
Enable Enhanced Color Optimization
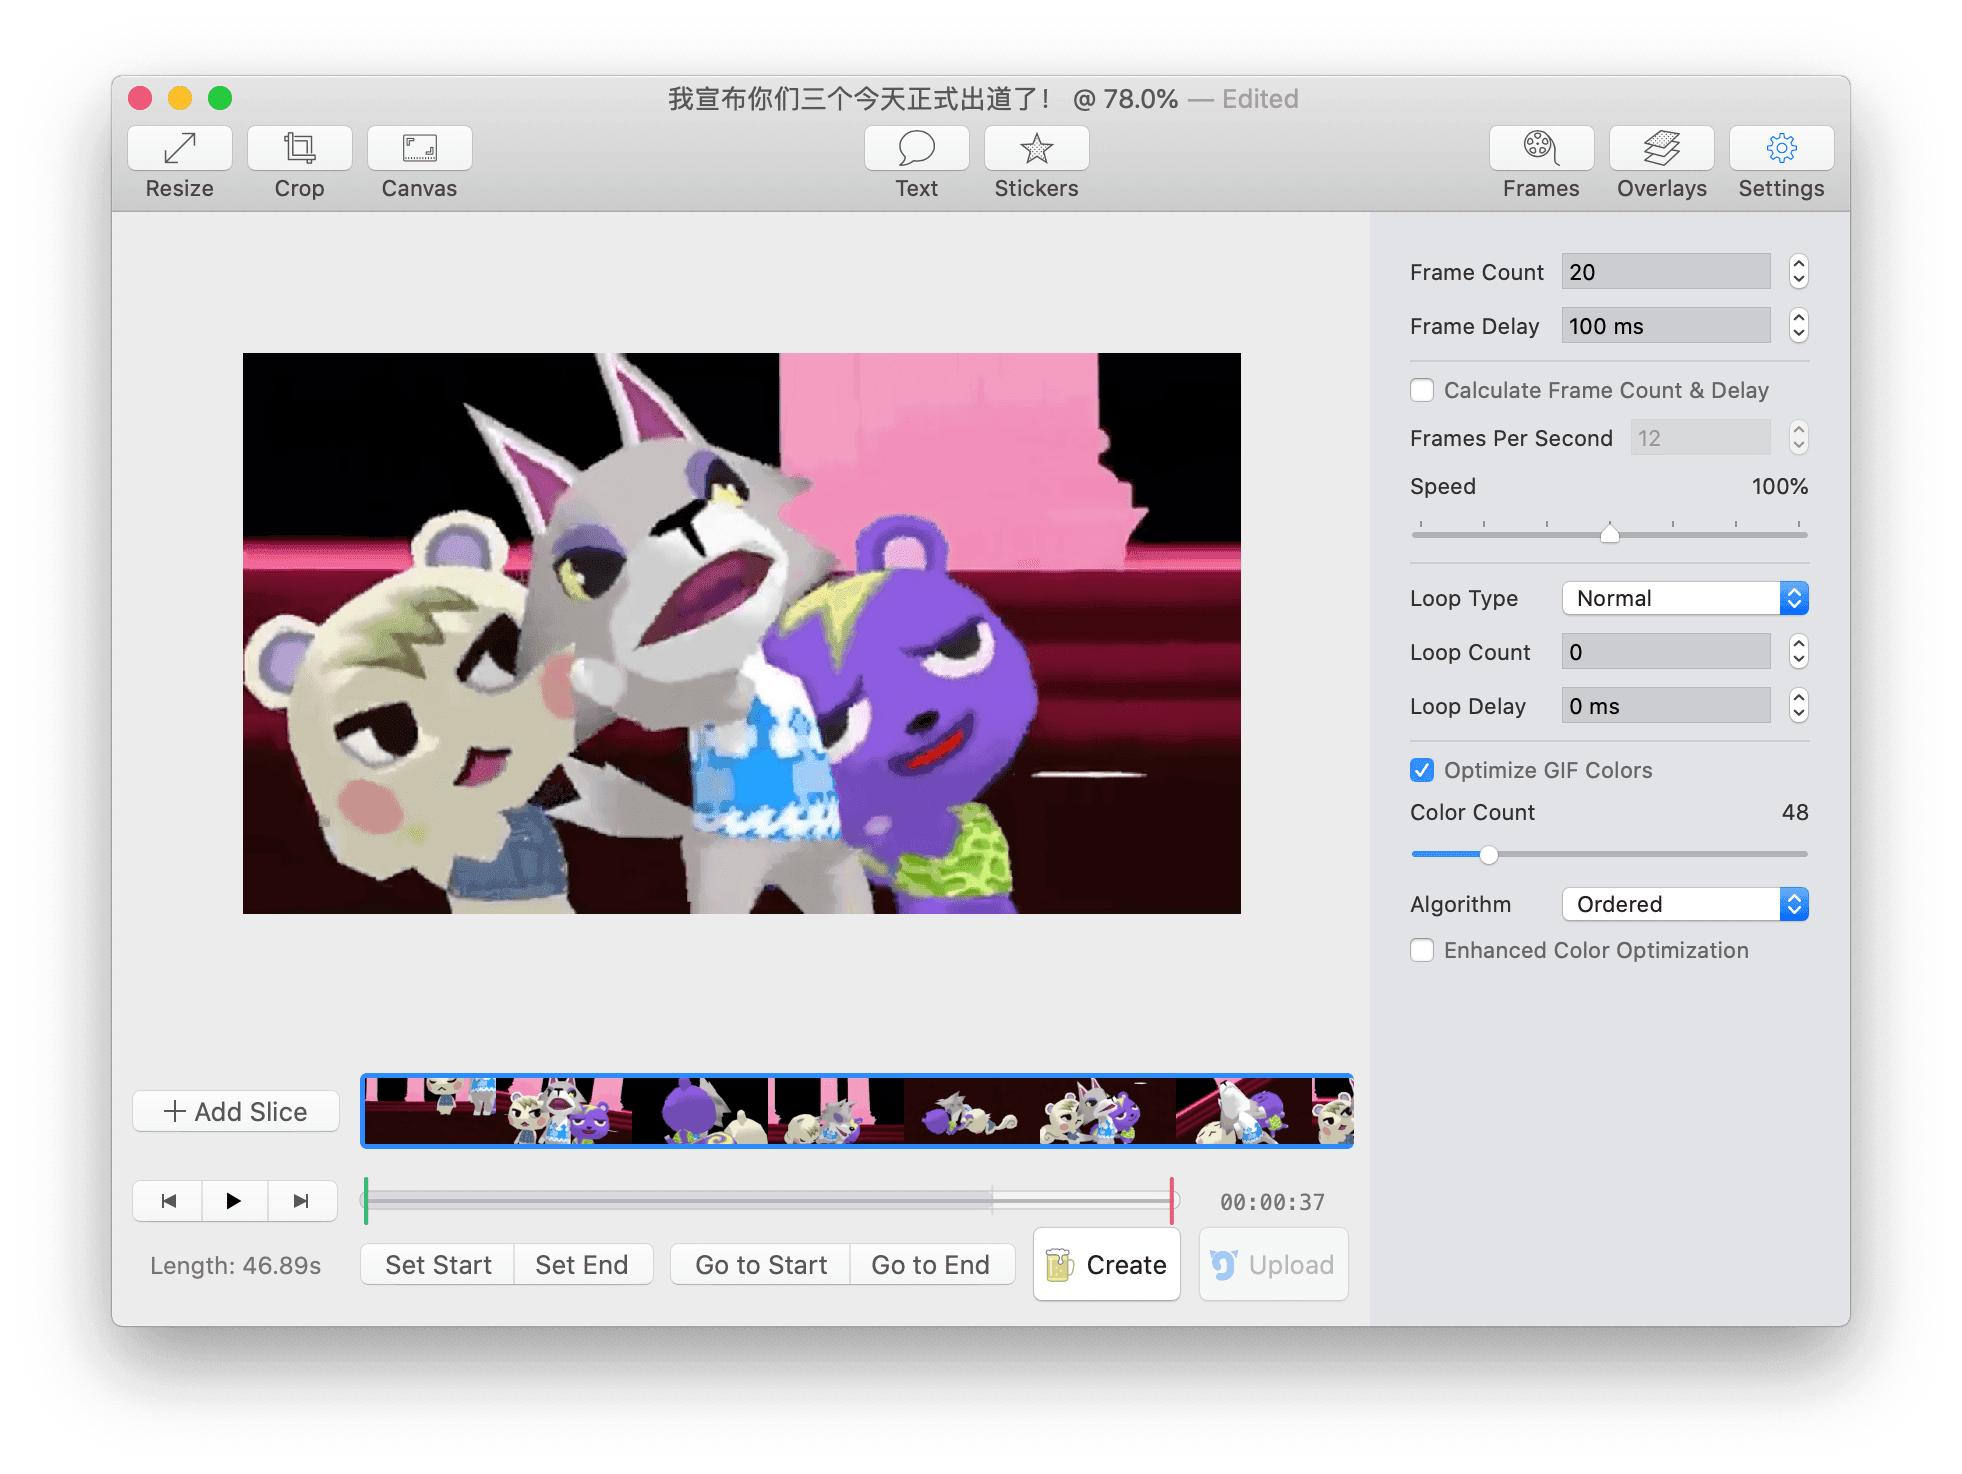click(x=1422, y=950)
